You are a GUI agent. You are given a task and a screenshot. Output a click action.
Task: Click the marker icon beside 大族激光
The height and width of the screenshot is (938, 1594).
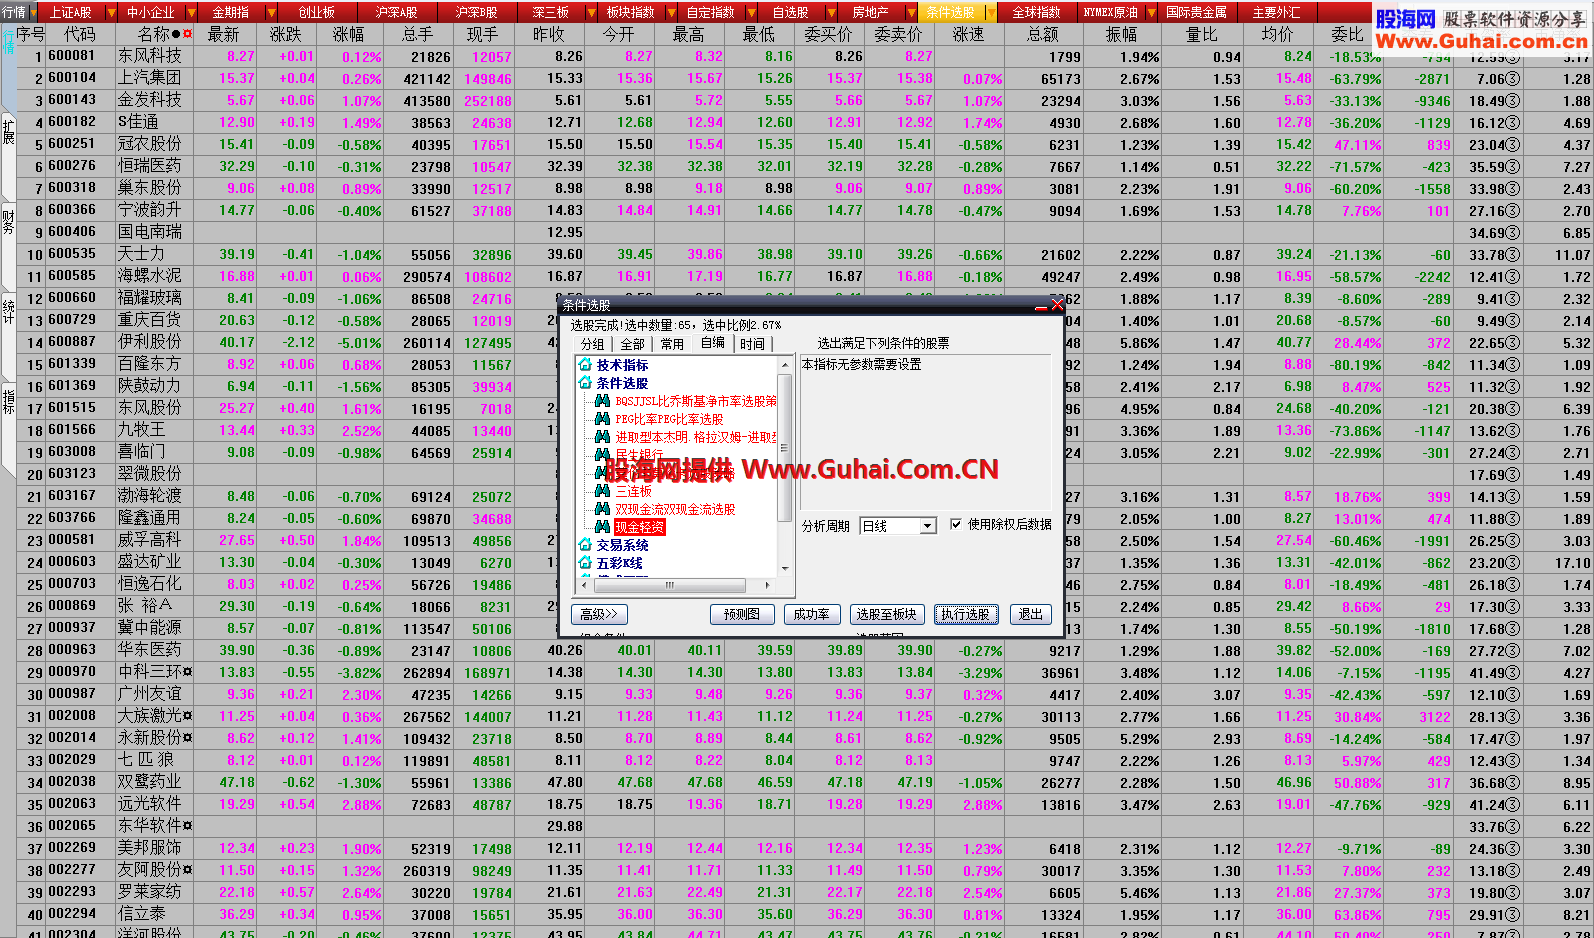coord(188,716)
